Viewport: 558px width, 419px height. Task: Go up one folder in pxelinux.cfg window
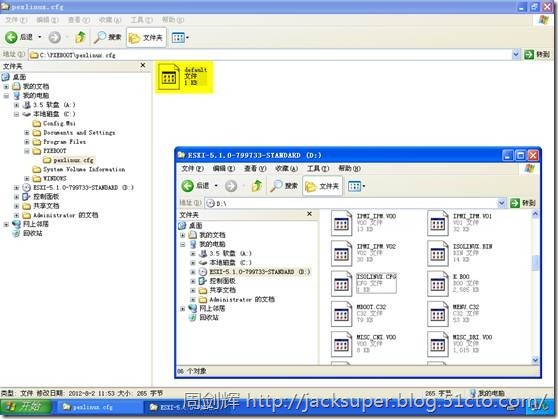[80, 37]
